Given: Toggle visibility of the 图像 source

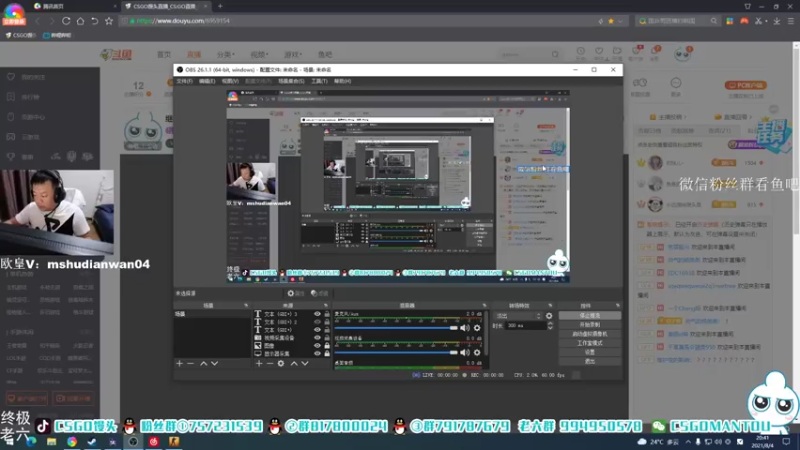Looking at the screenshot, I should pyautogui.click(x=317, y=345).
